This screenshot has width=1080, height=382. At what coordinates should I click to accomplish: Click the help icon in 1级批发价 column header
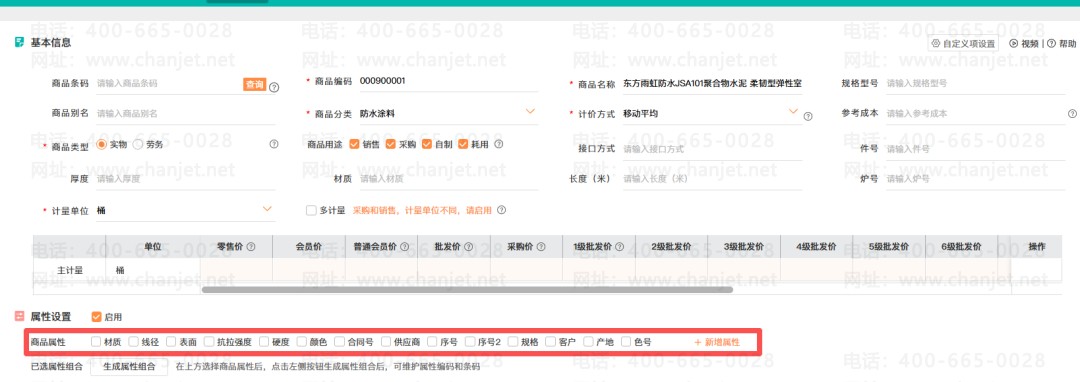tap(619, 246)
